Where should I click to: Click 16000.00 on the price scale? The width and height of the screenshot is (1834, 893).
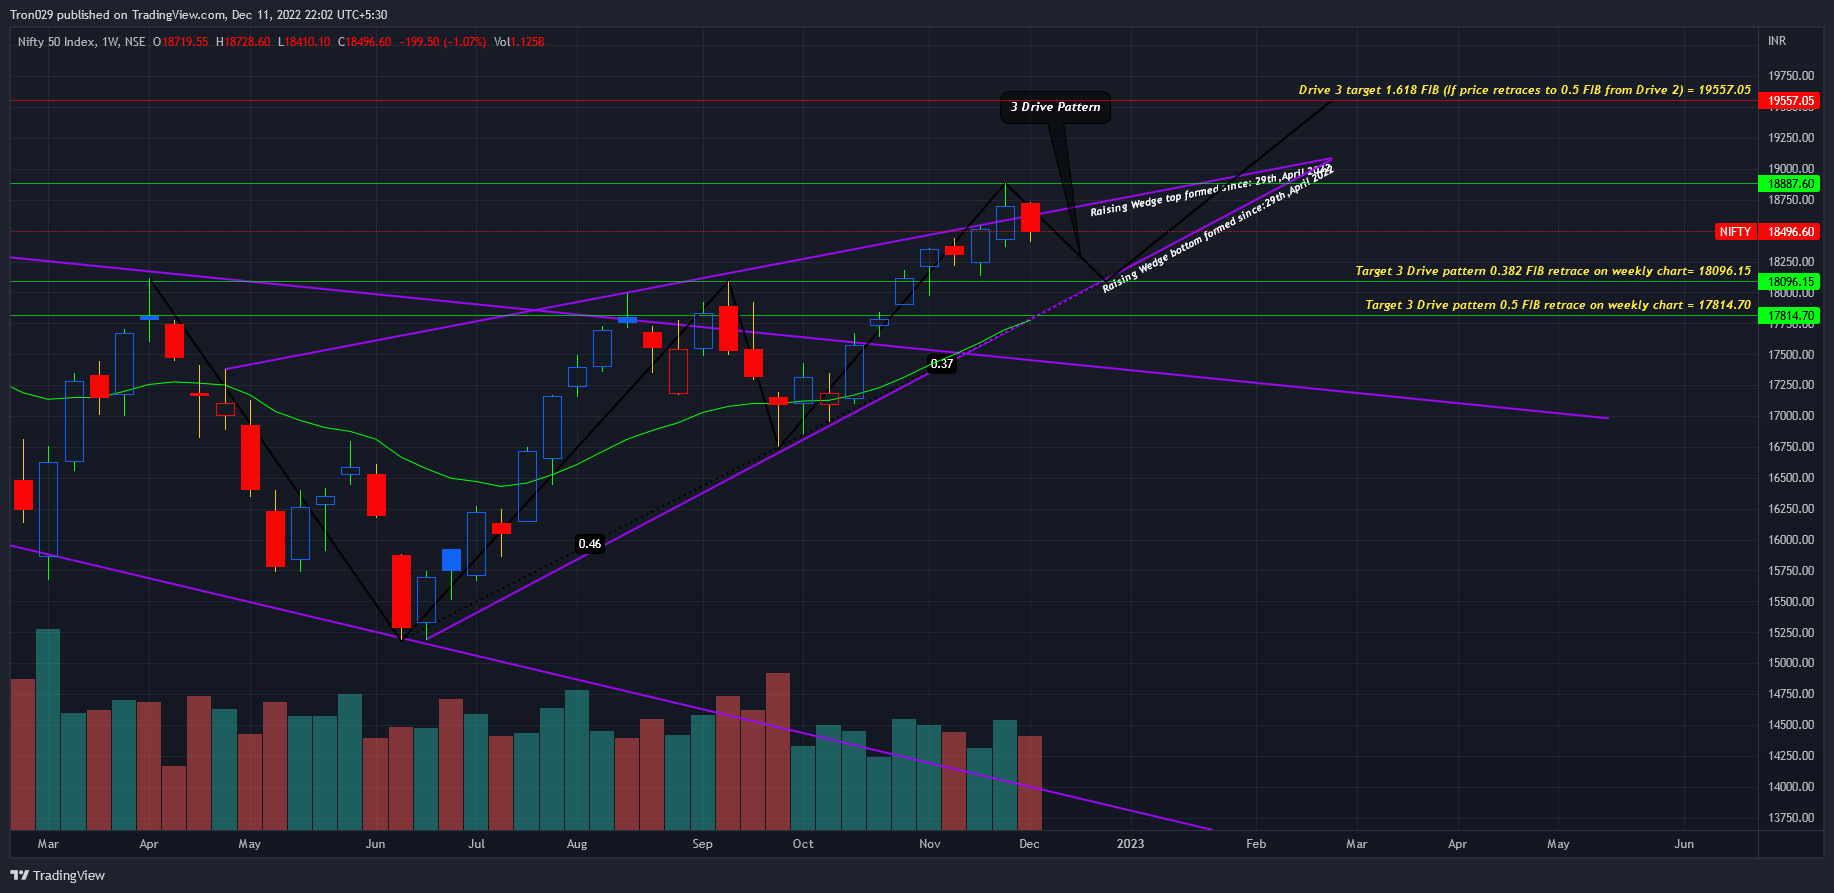[x=1791, y=540]
